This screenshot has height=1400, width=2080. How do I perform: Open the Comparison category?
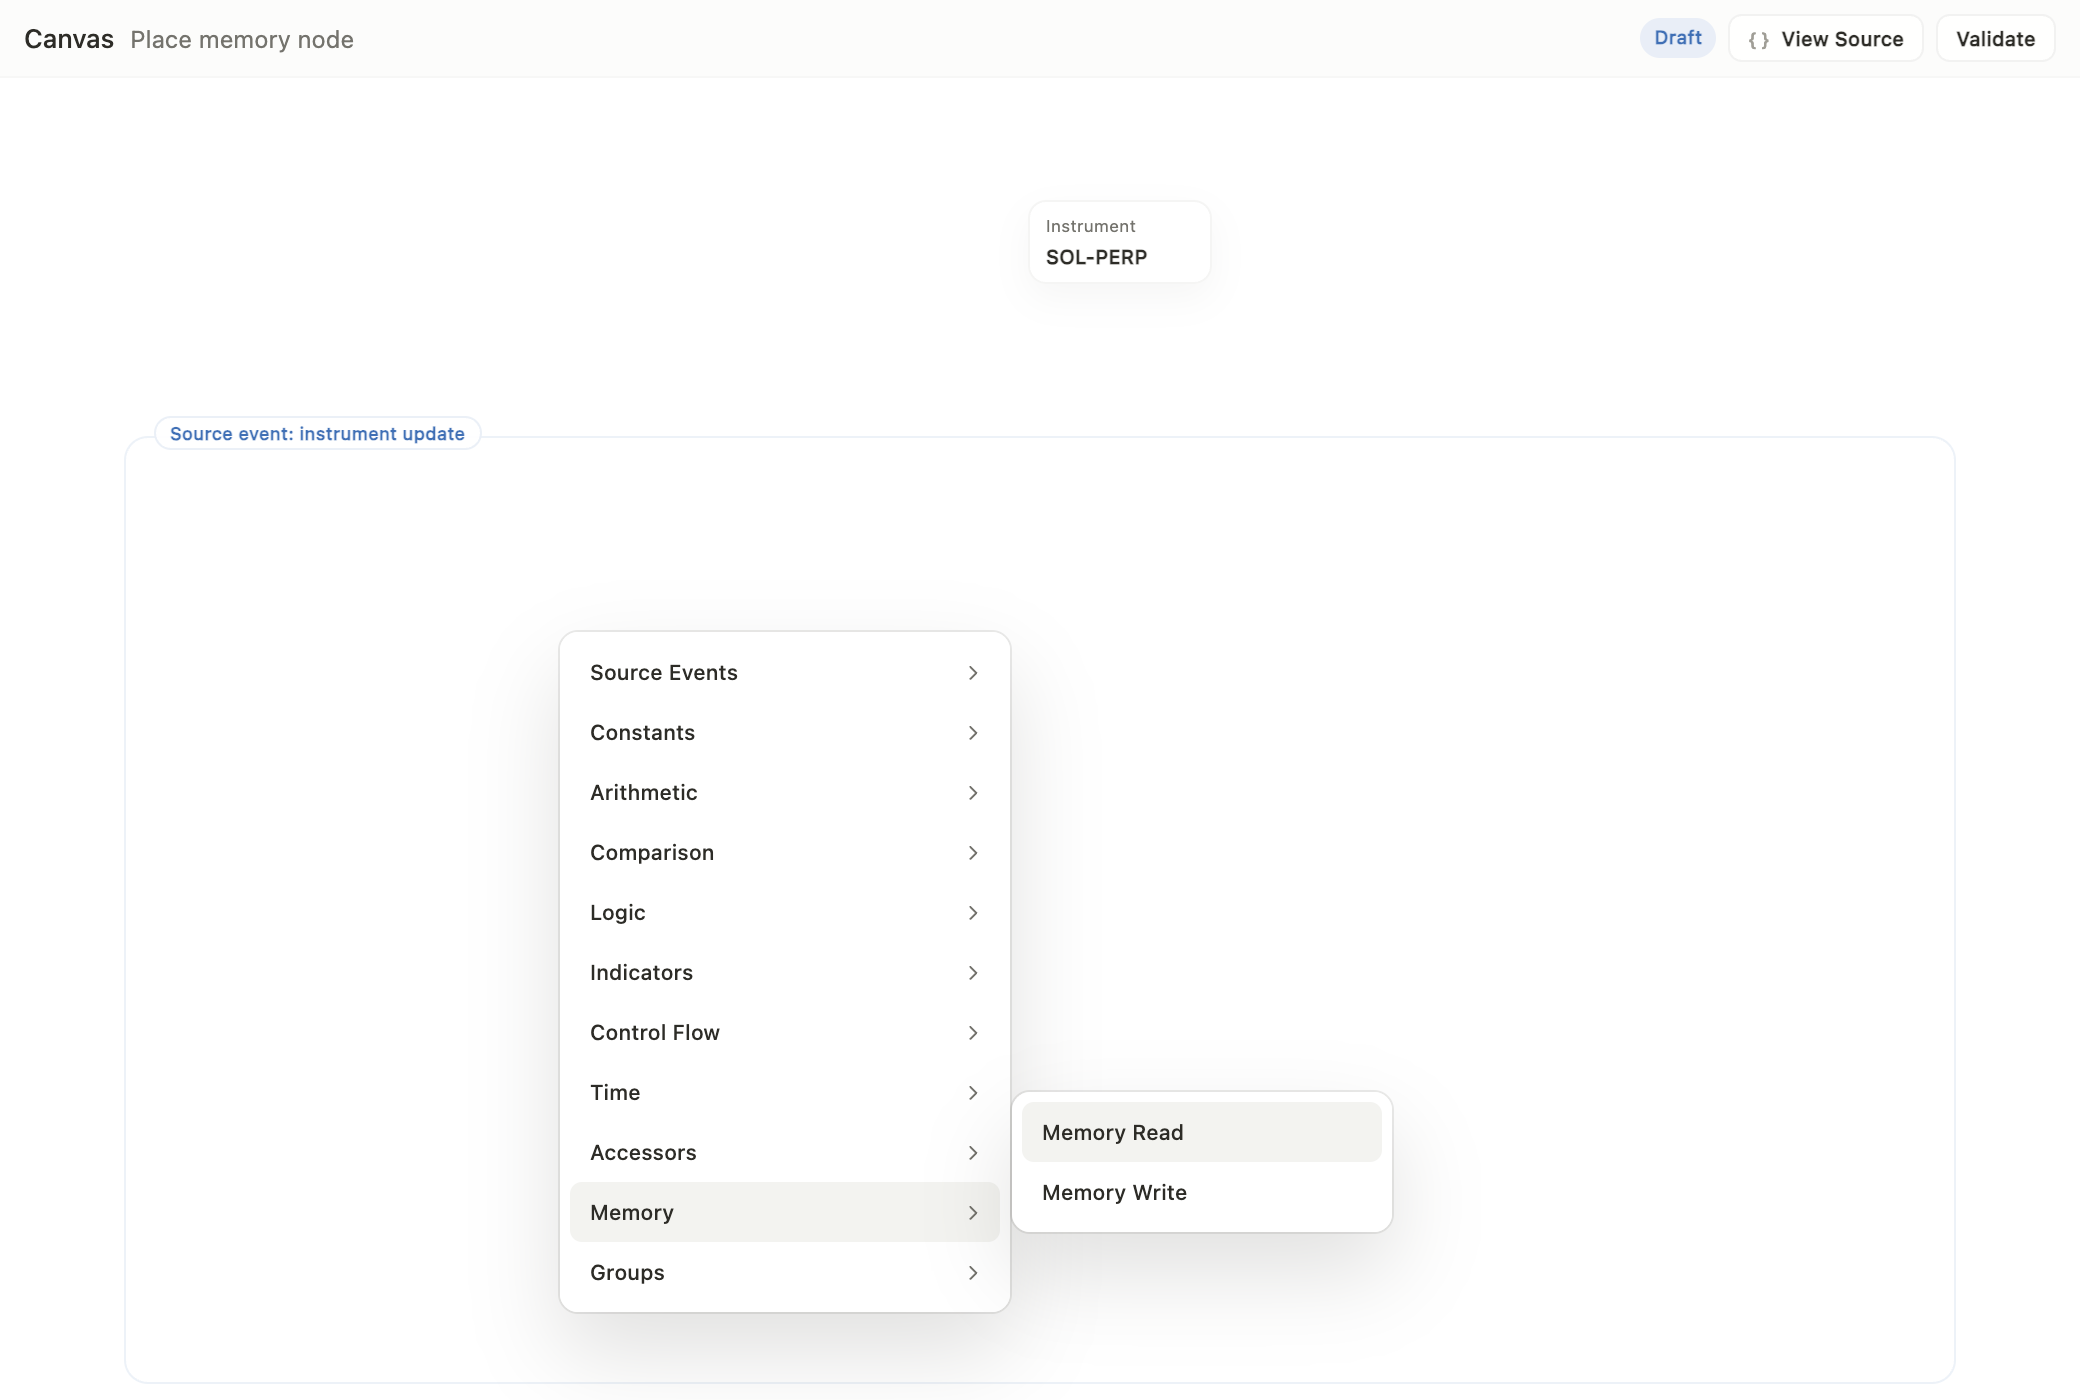pyautogui.click(x=784, y=852)
